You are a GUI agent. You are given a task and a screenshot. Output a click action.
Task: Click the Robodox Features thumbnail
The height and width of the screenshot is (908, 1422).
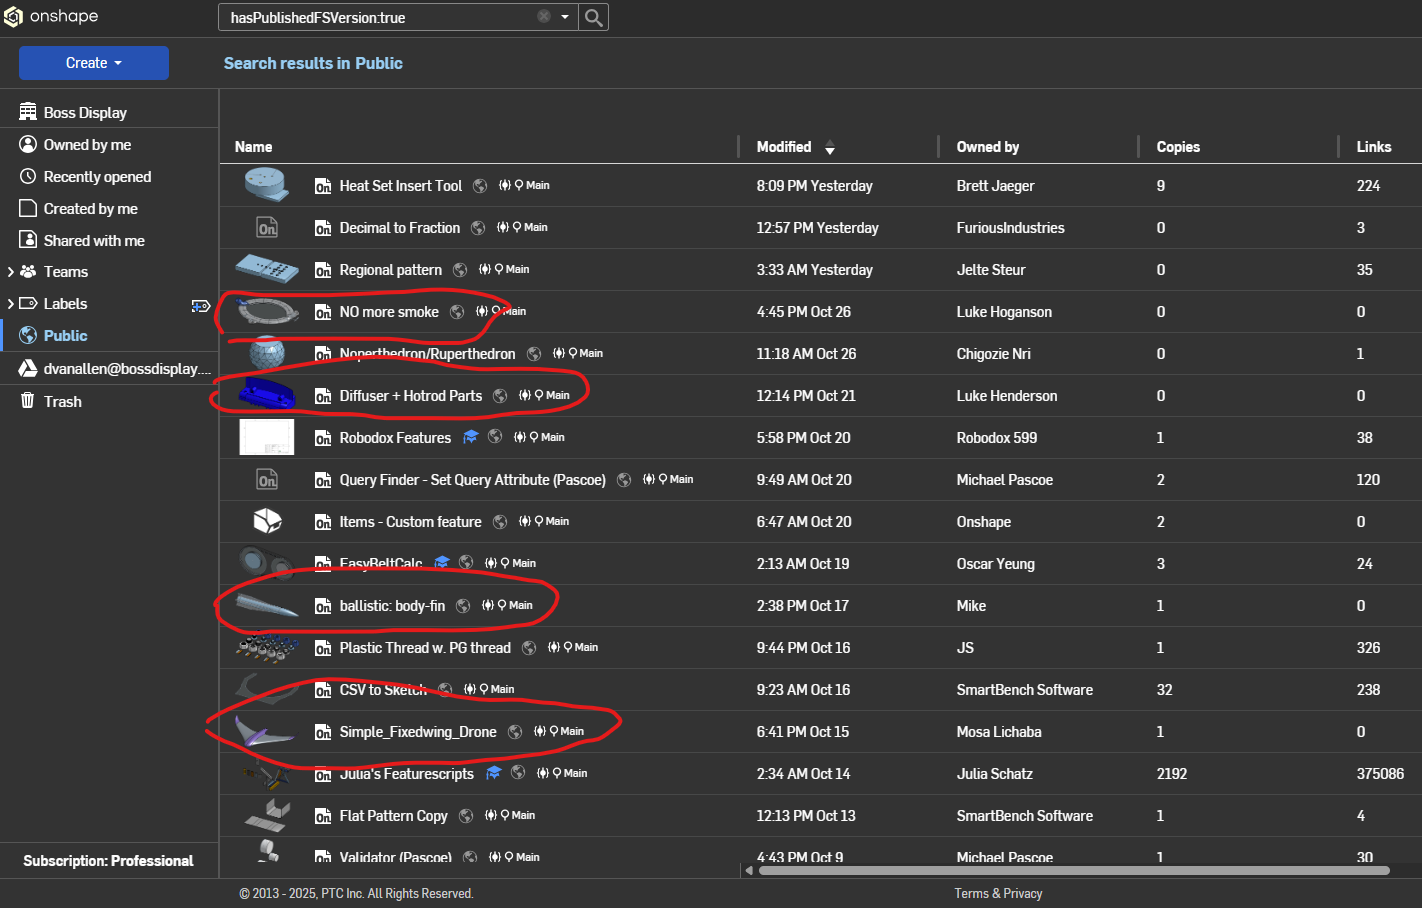coord(267,437)
